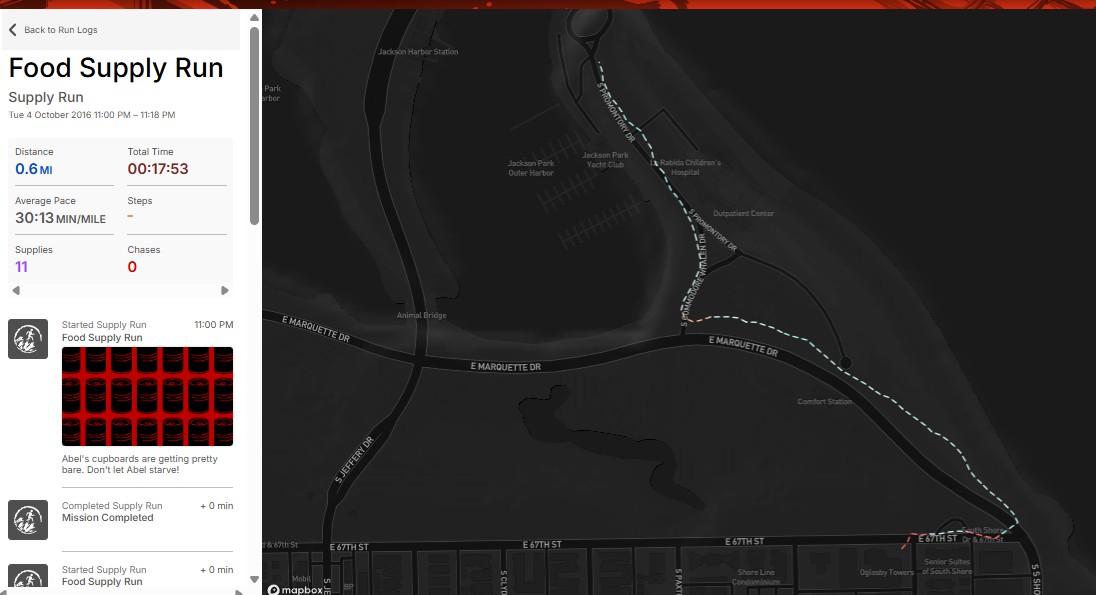Open the Mapbox logo link
Viewport: 1096px width, 595px height.
[296, 589]
